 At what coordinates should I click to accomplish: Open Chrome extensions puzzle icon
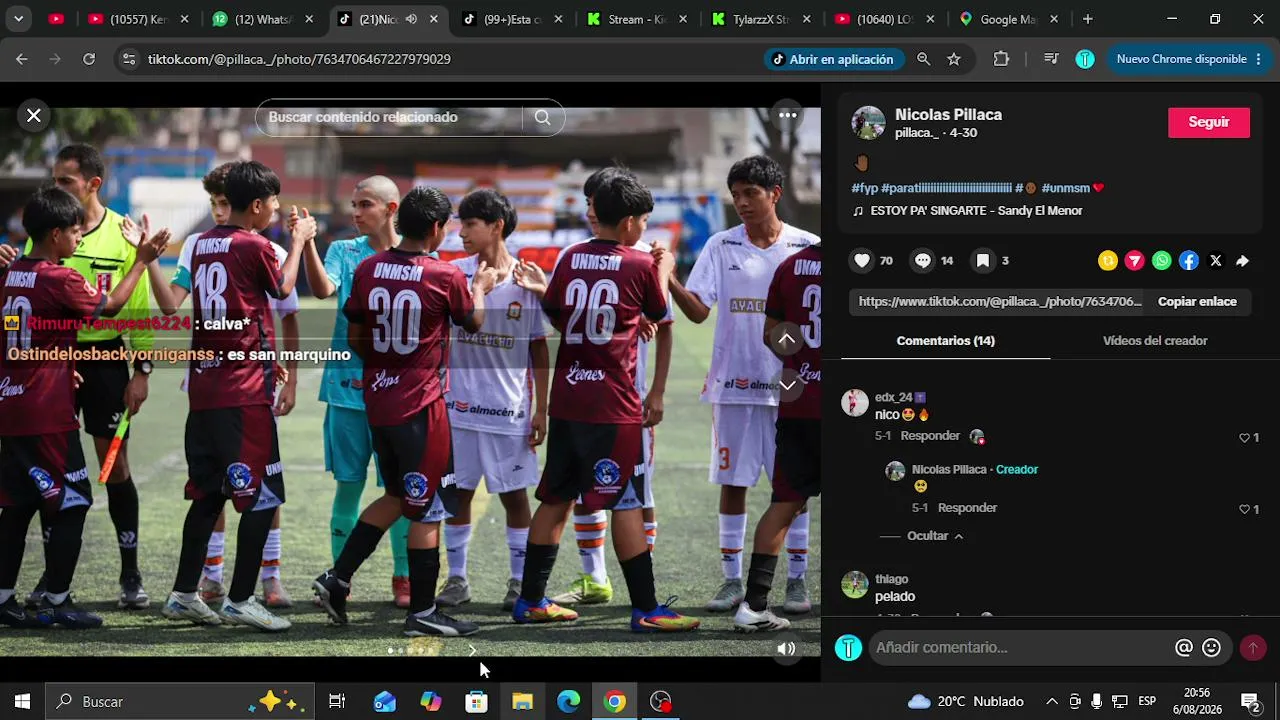coord(1001,59)
